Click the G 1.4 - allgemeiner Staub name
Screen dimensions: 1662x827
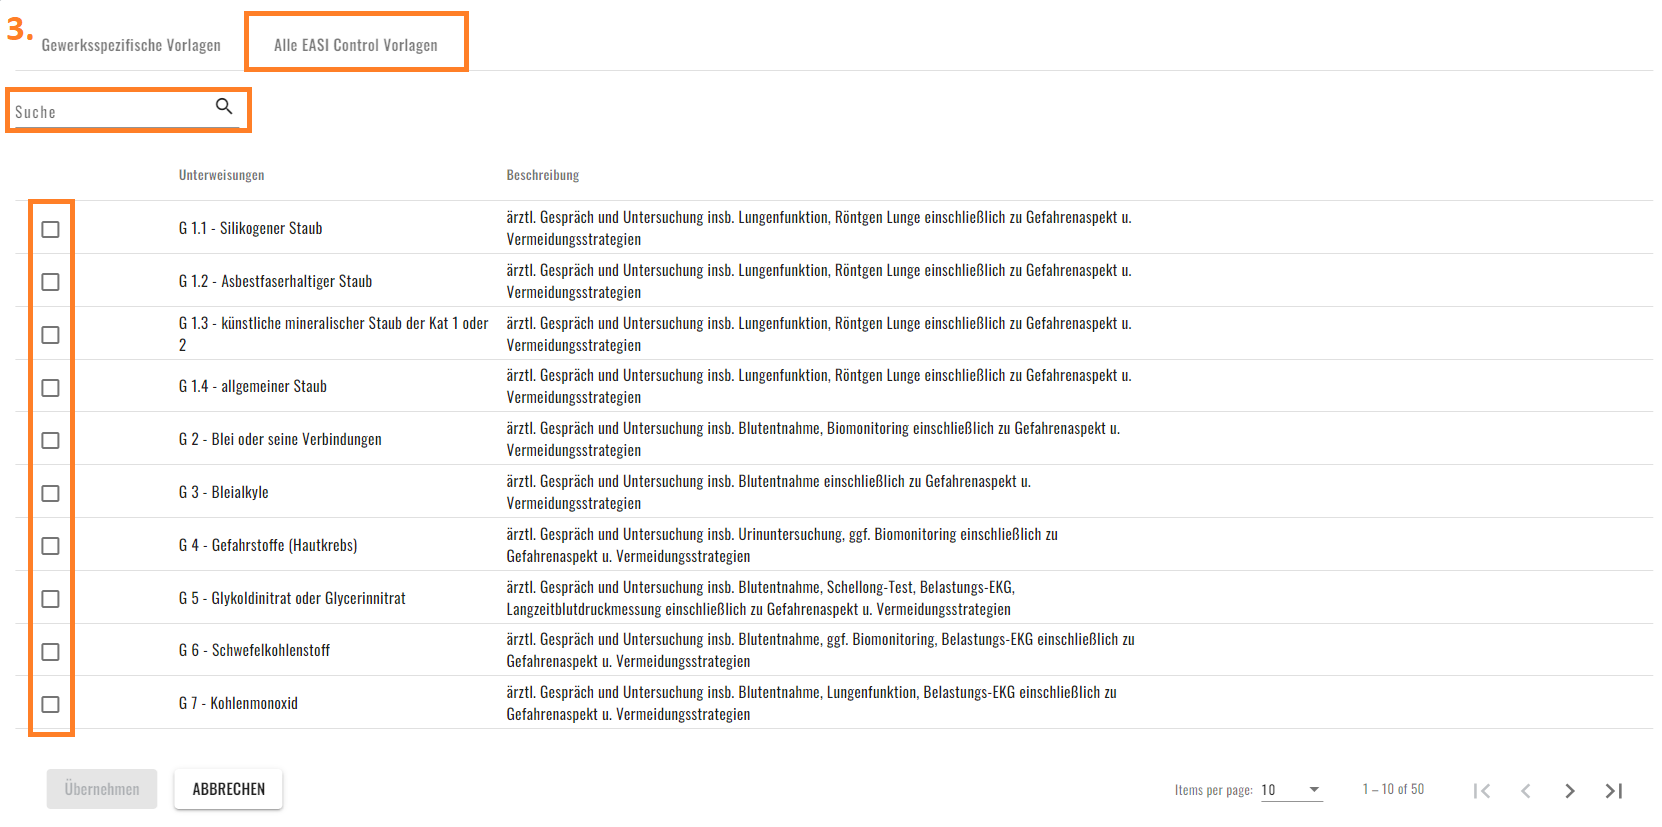coord(253,386)
